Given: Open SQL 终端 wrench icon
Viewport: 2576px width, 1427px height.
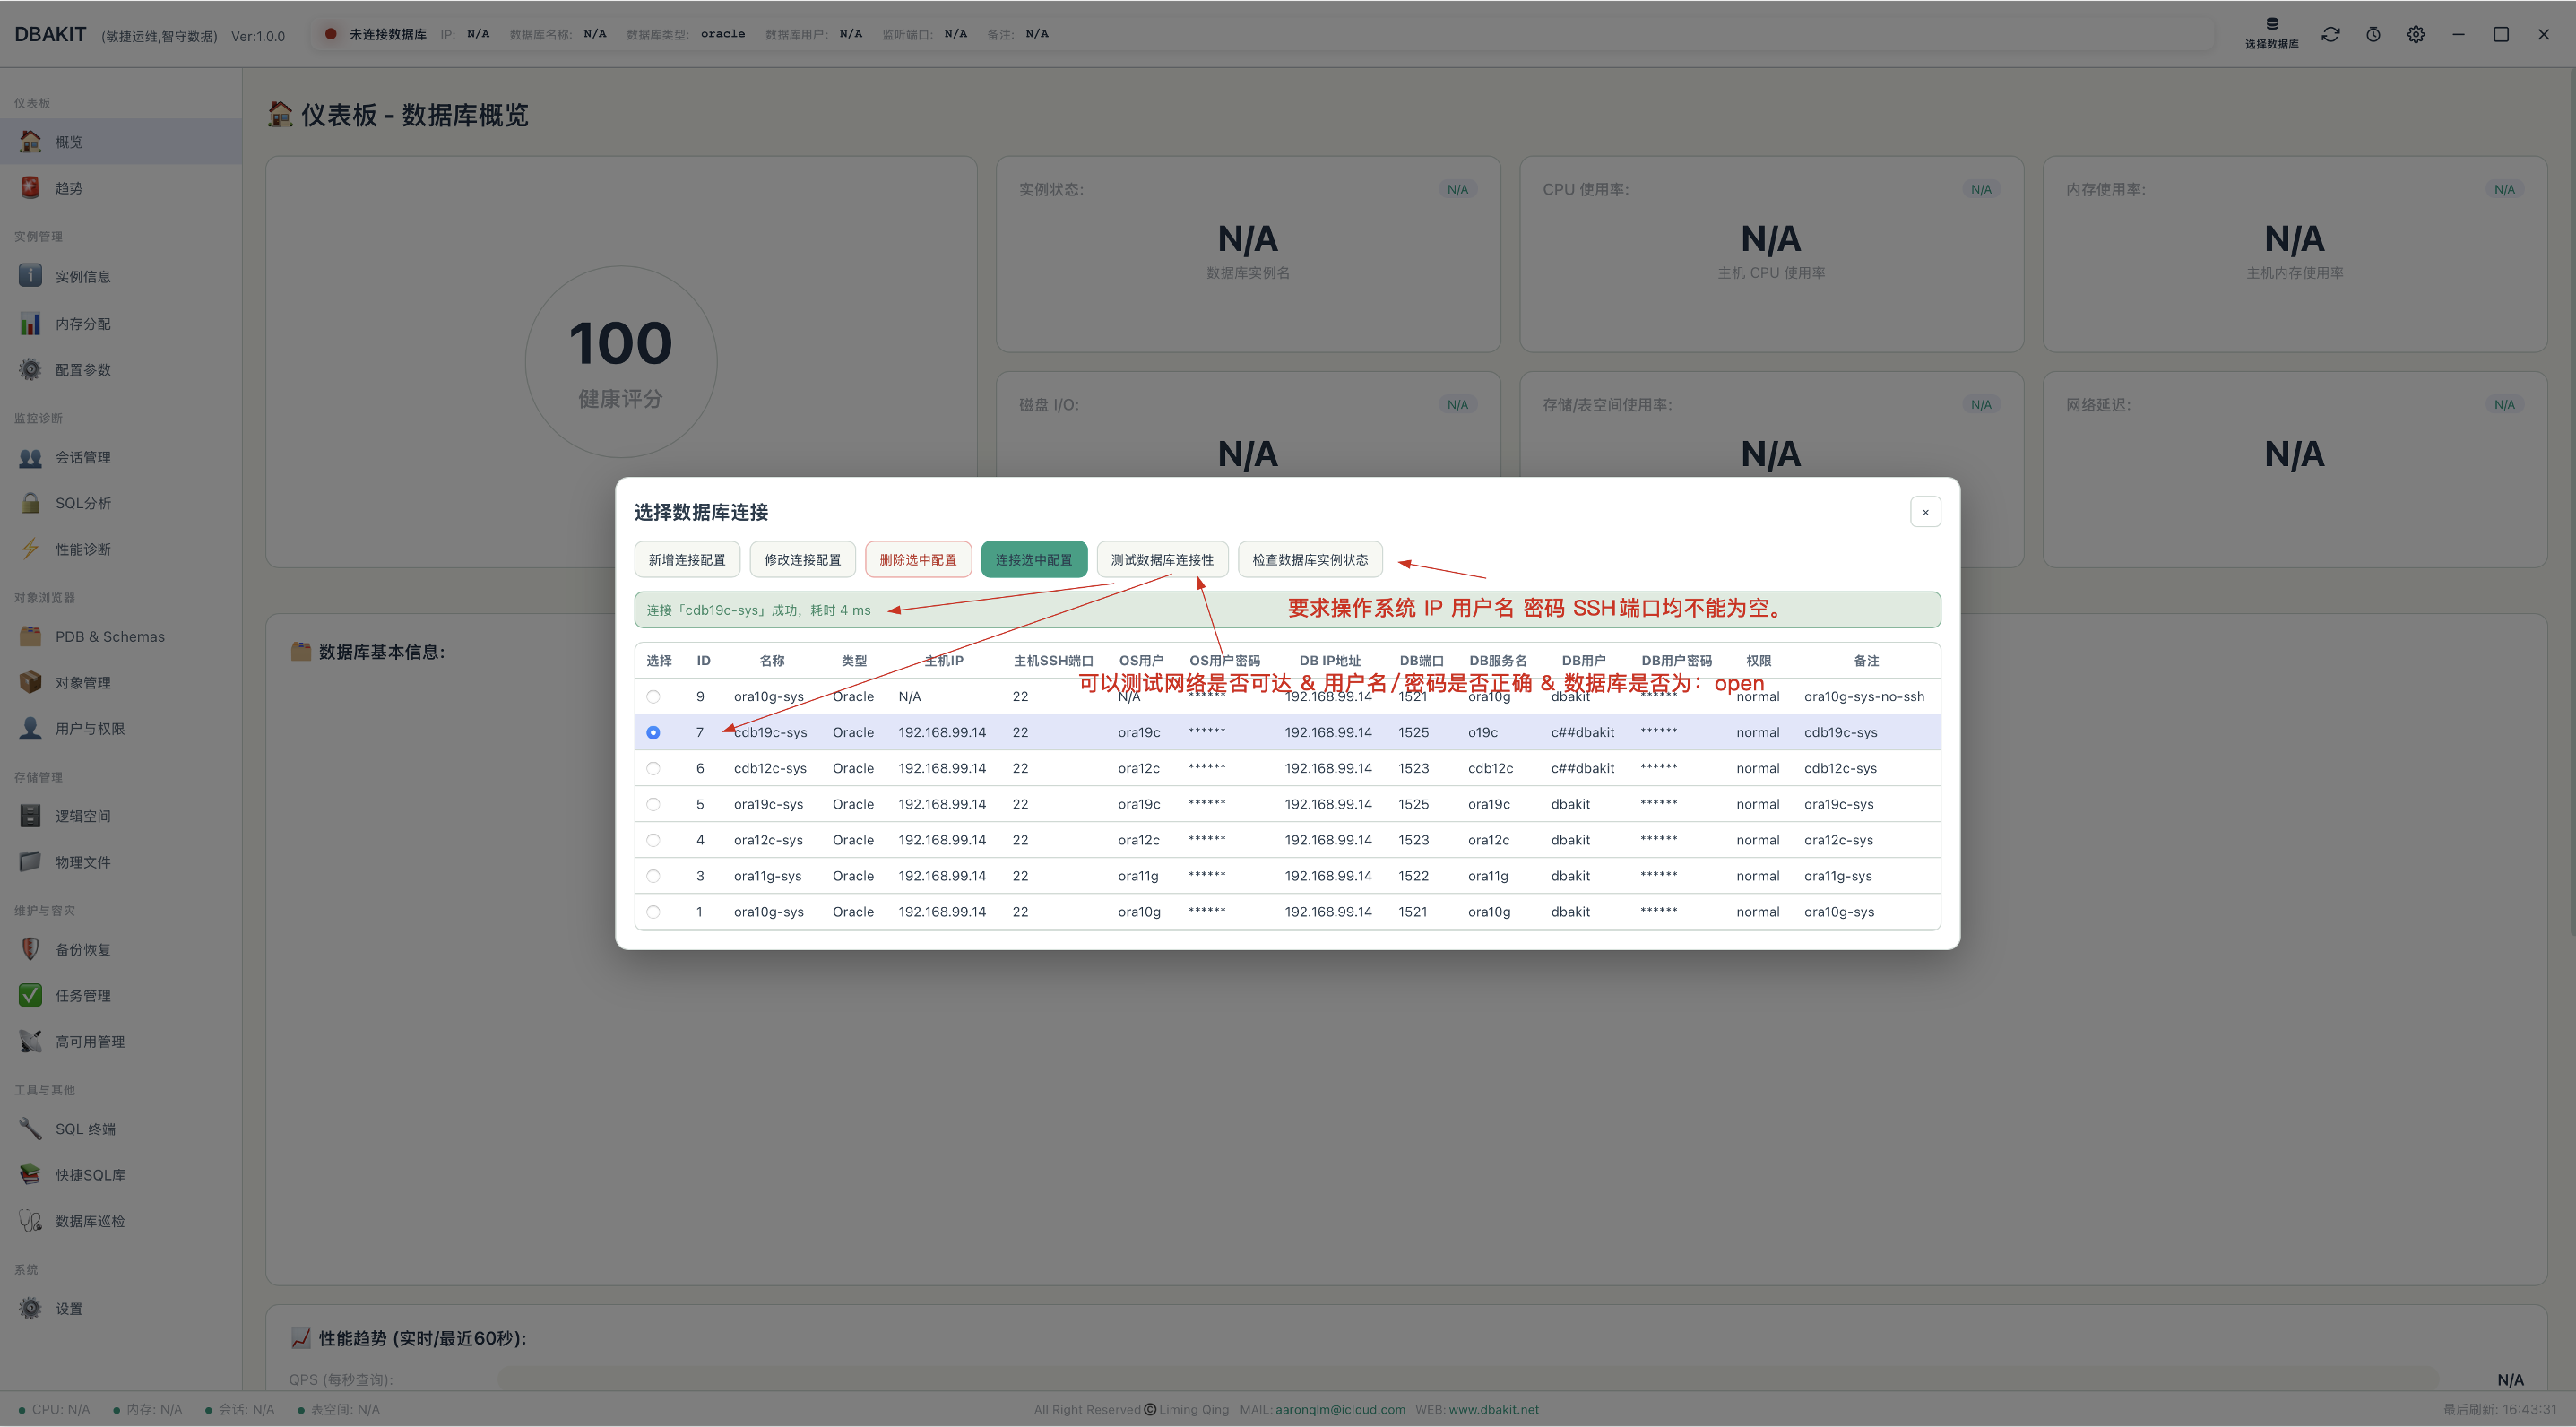Looking at the screenshot, I should (31, 1129).
